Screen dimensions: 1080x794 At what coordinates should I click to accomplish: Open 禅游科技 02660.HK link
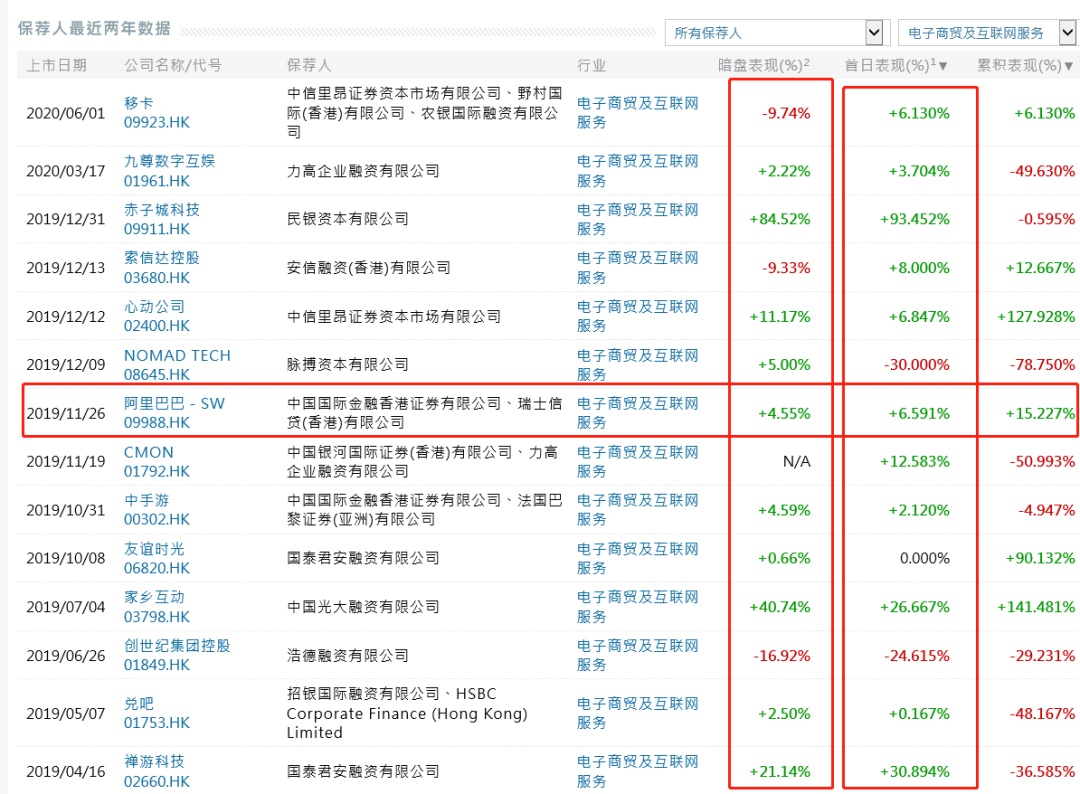coord(156,771)
